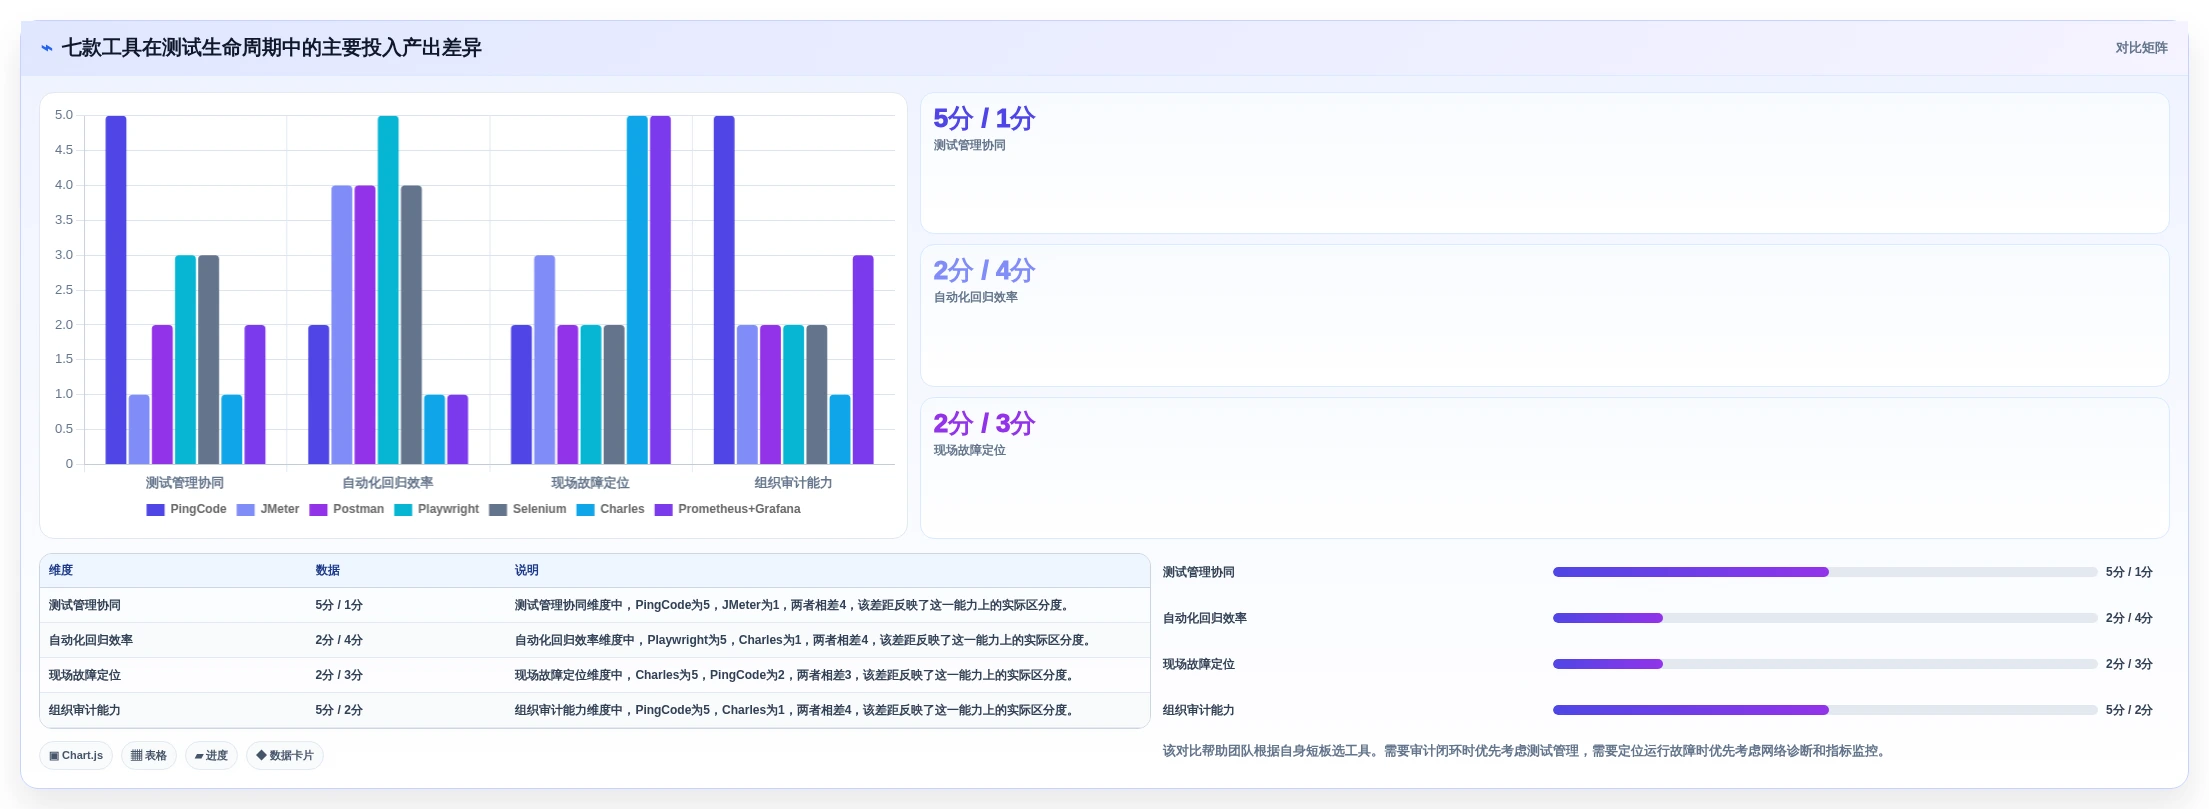Click the summary note beginning 该对比帮助团队
This screenshot has height=809, width=2209.
pos(1526,751)
